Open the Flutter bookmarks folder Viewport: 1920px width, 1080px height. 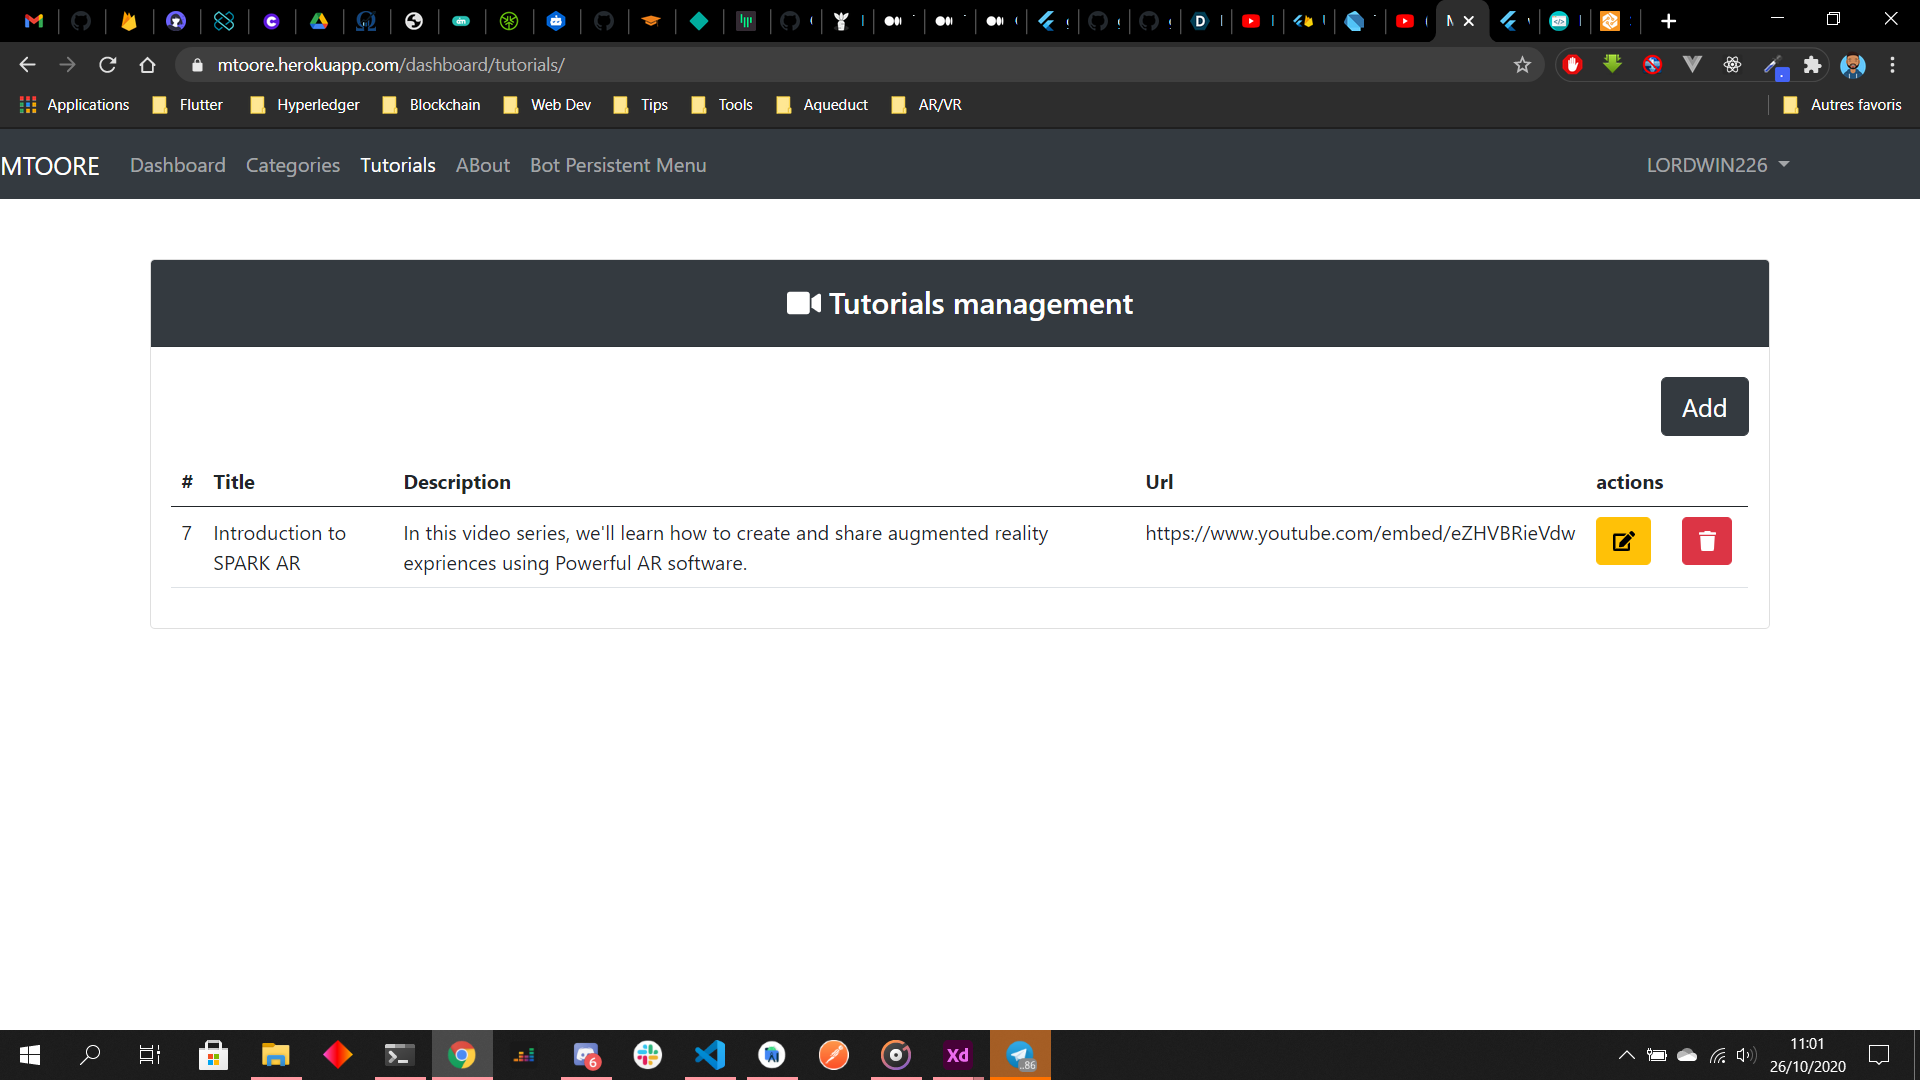(188, 105)
